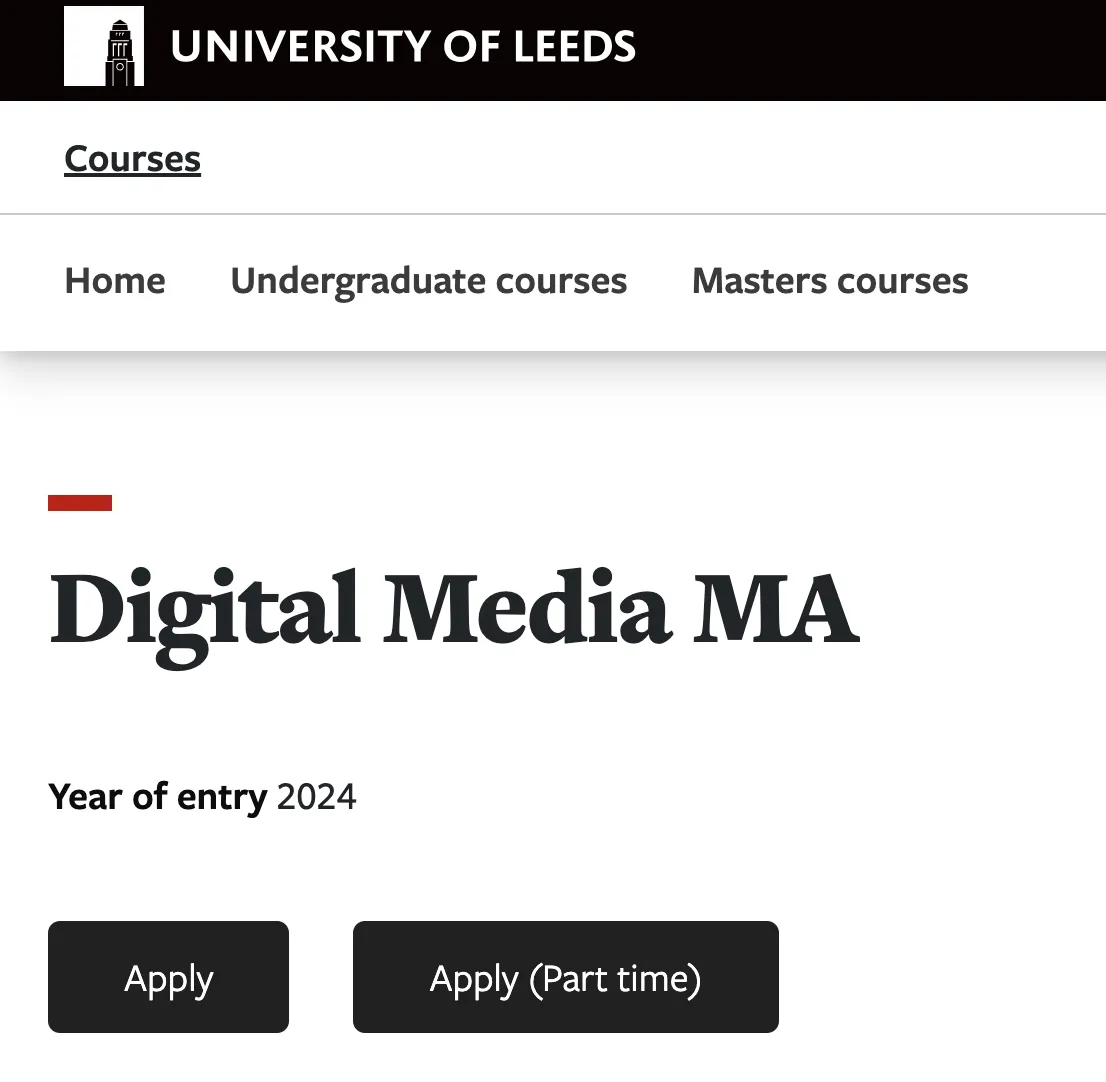1106x1082 pixels.
Task: Click blank space right of Masters courses
Action: click(x=1040, y=281)
